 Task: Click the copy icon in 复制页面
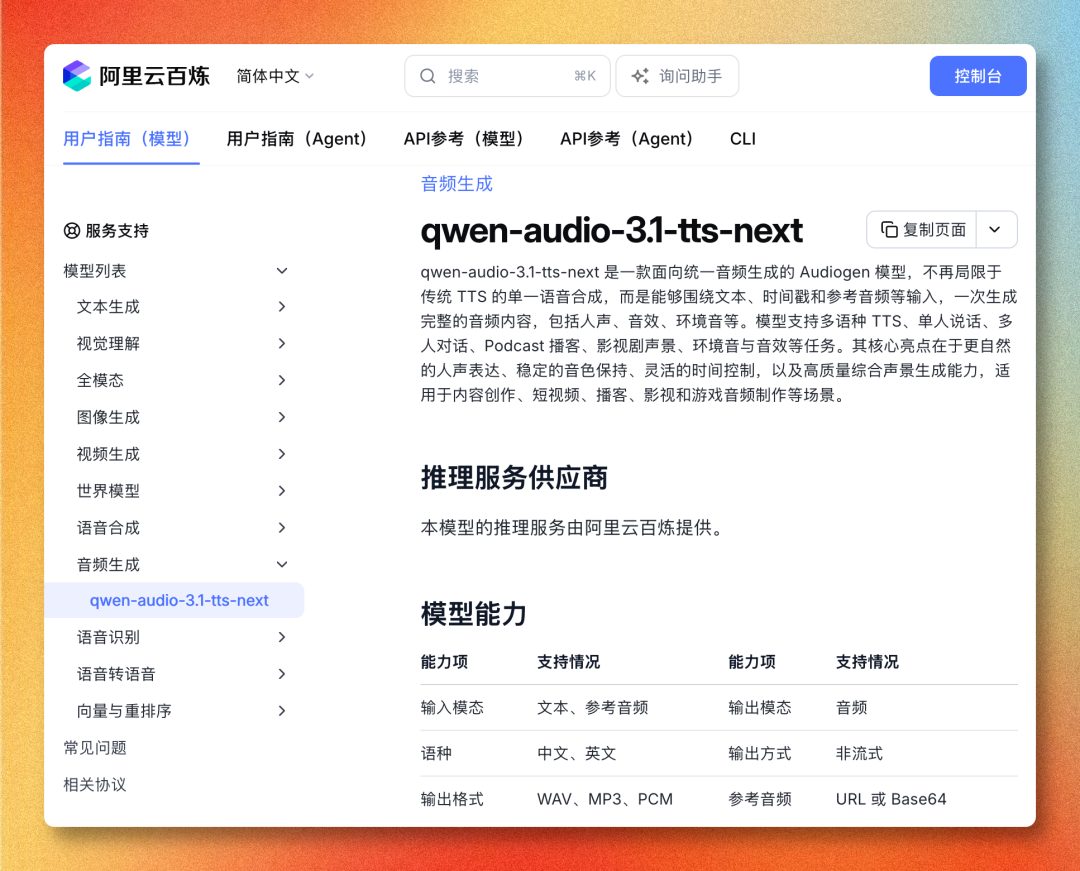[889, 229]
